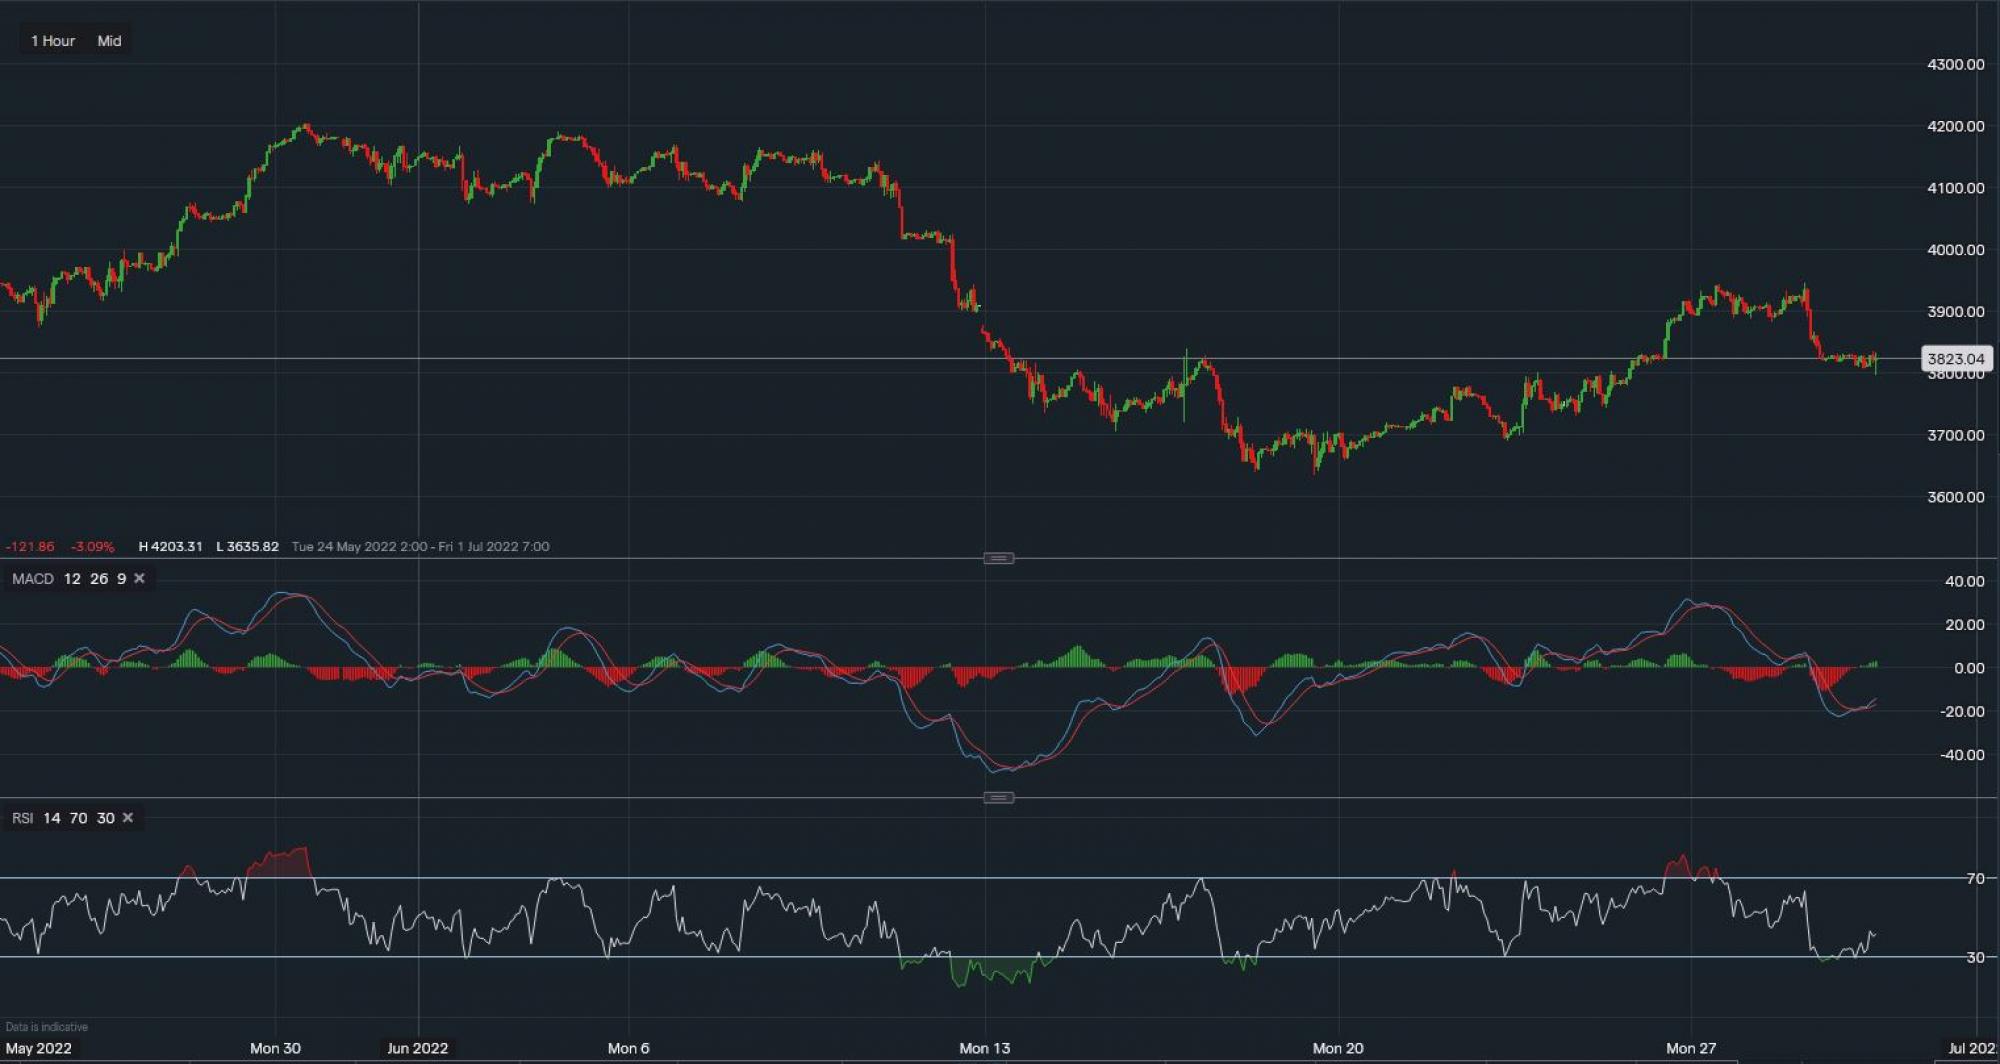2000x1064 pixels.
Task: Click the current price tag showing 3823.04
Action: tap(1957, 358)
